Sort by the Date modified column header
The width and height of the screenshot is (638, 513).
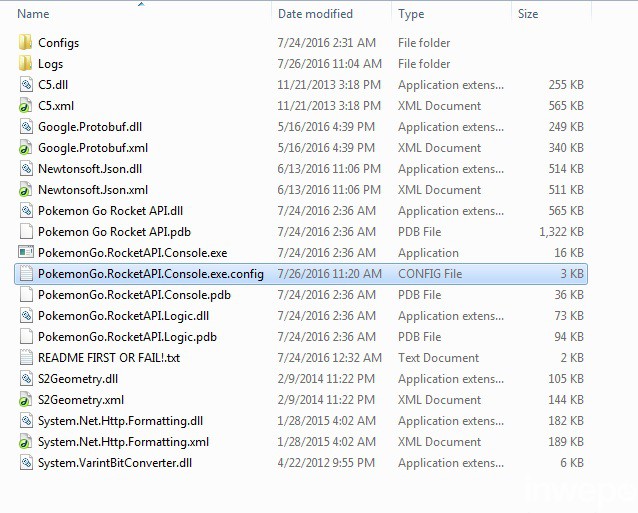point(315,14)
